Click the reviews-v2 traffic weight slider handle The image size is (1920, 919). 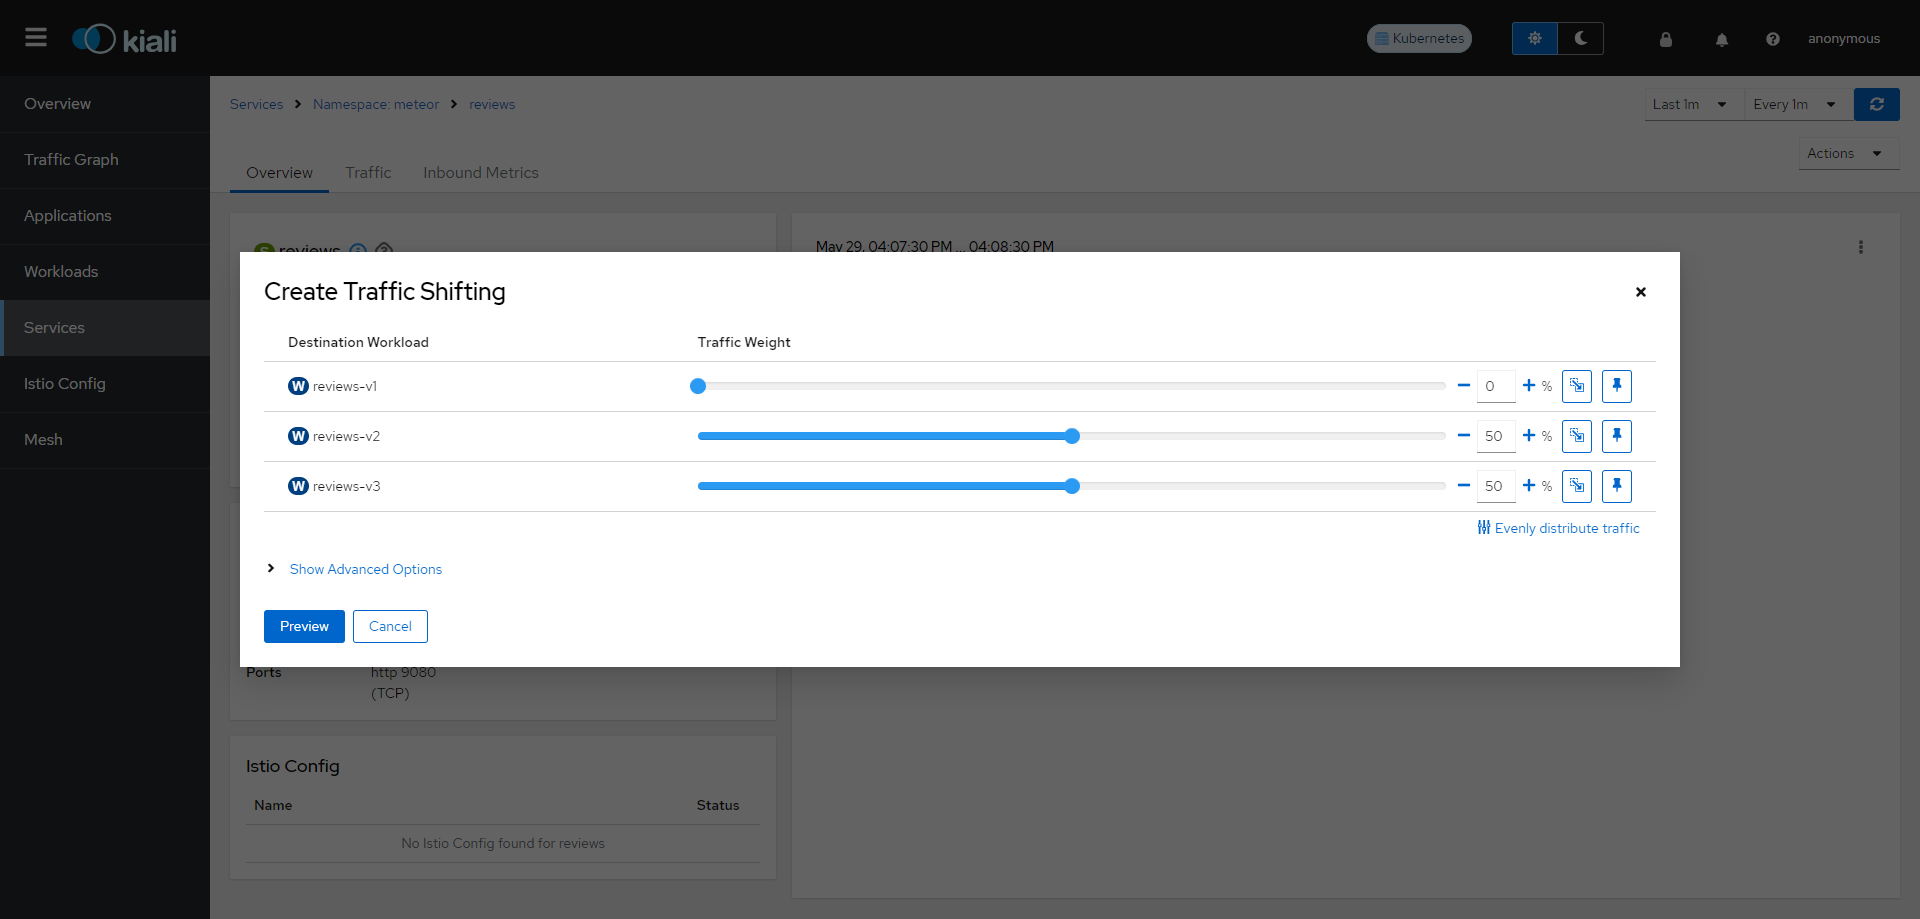[1072, 436]
